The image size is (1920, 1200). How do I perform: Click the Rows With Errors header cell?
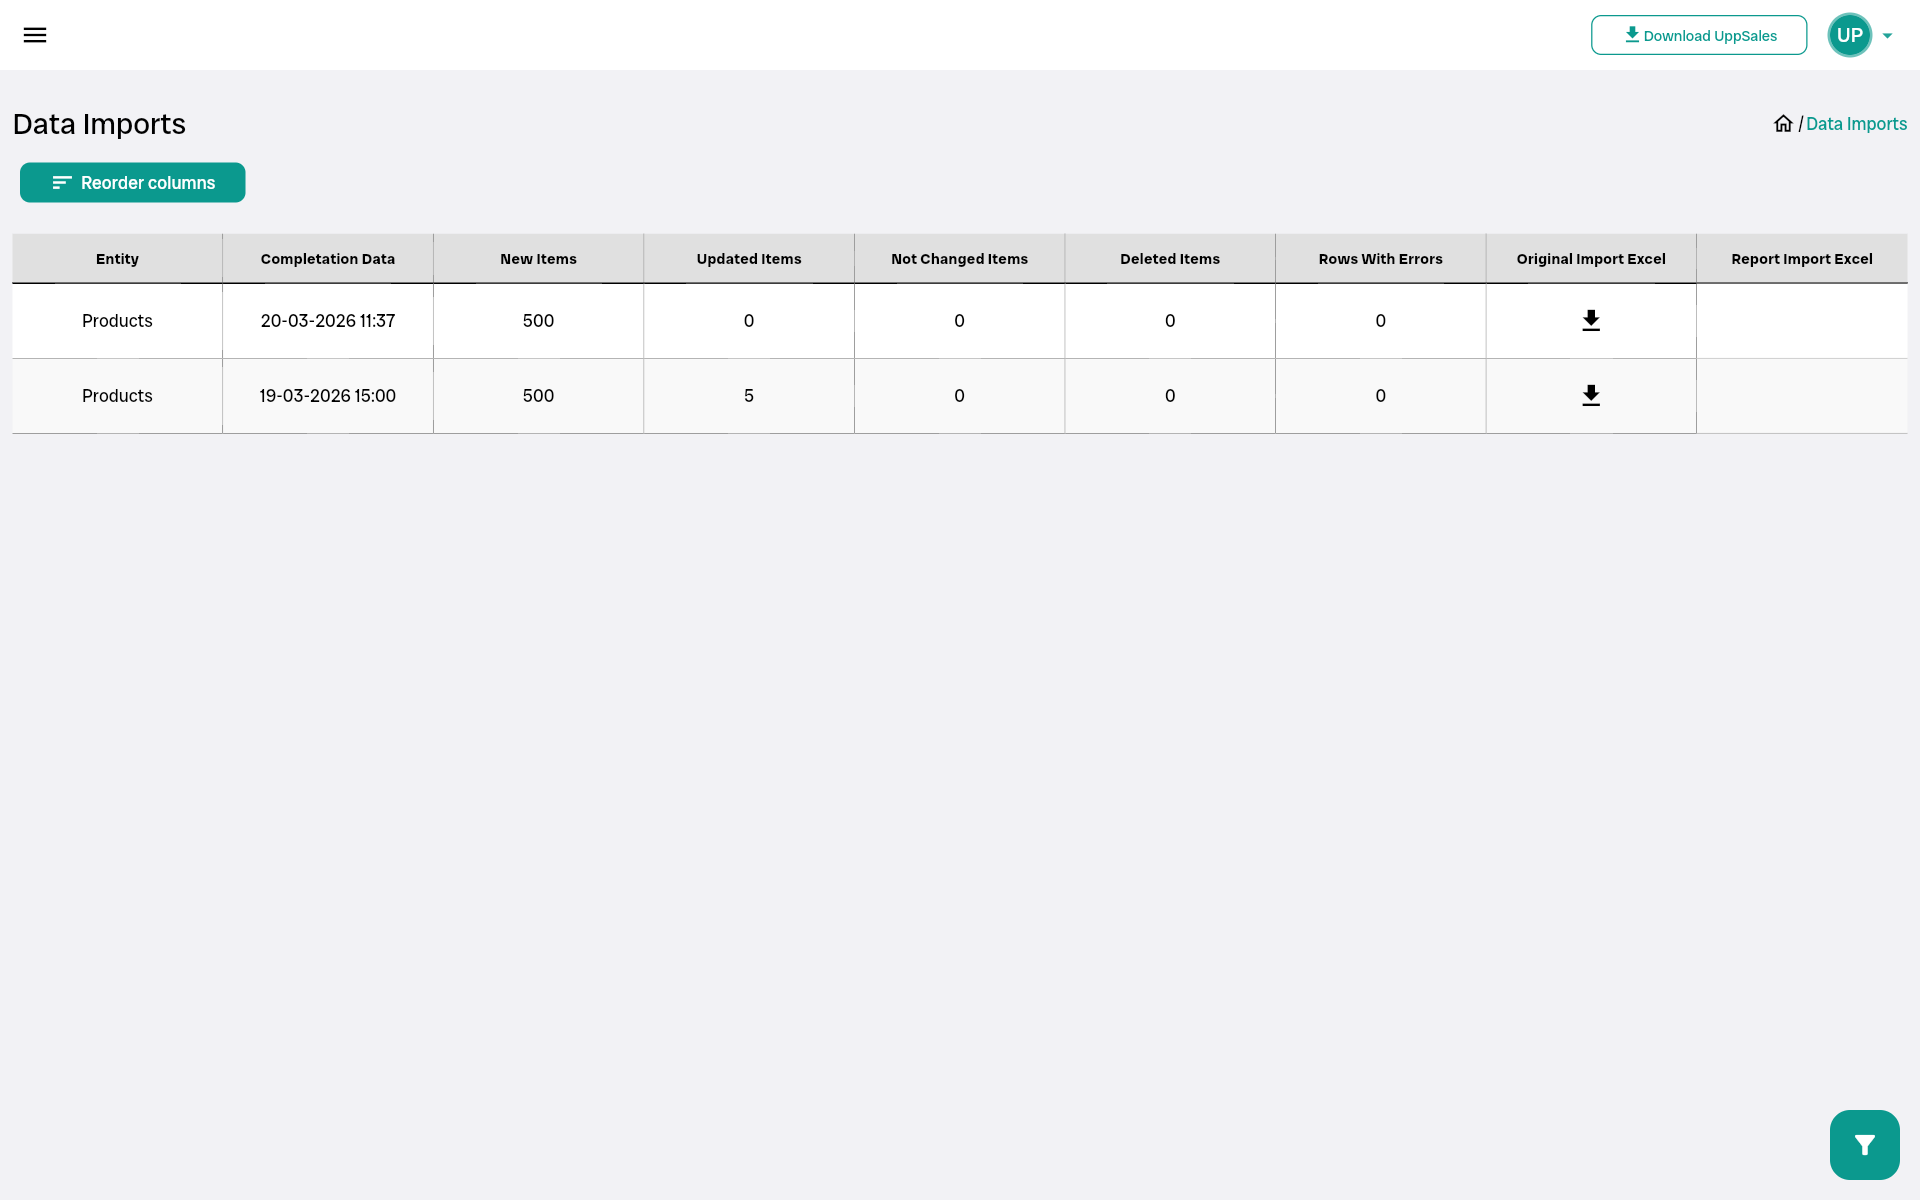(x=1380, y=258)
